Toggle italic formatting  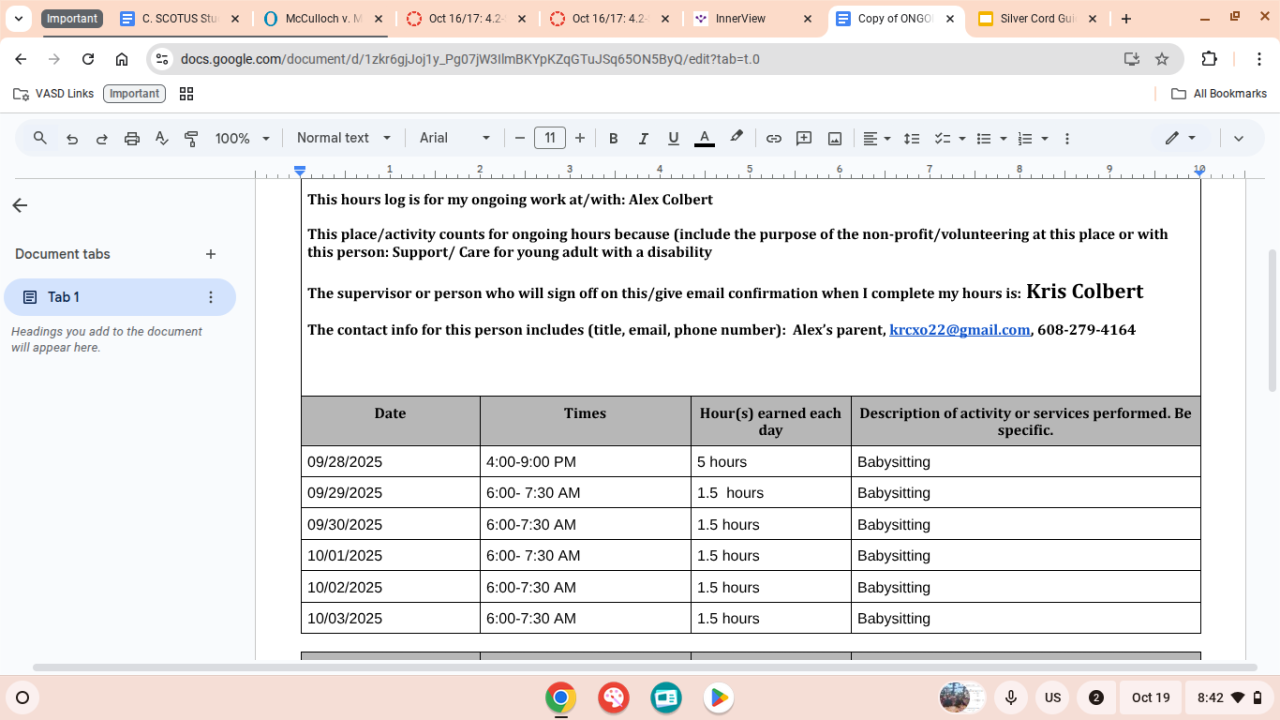coord(644,138)
